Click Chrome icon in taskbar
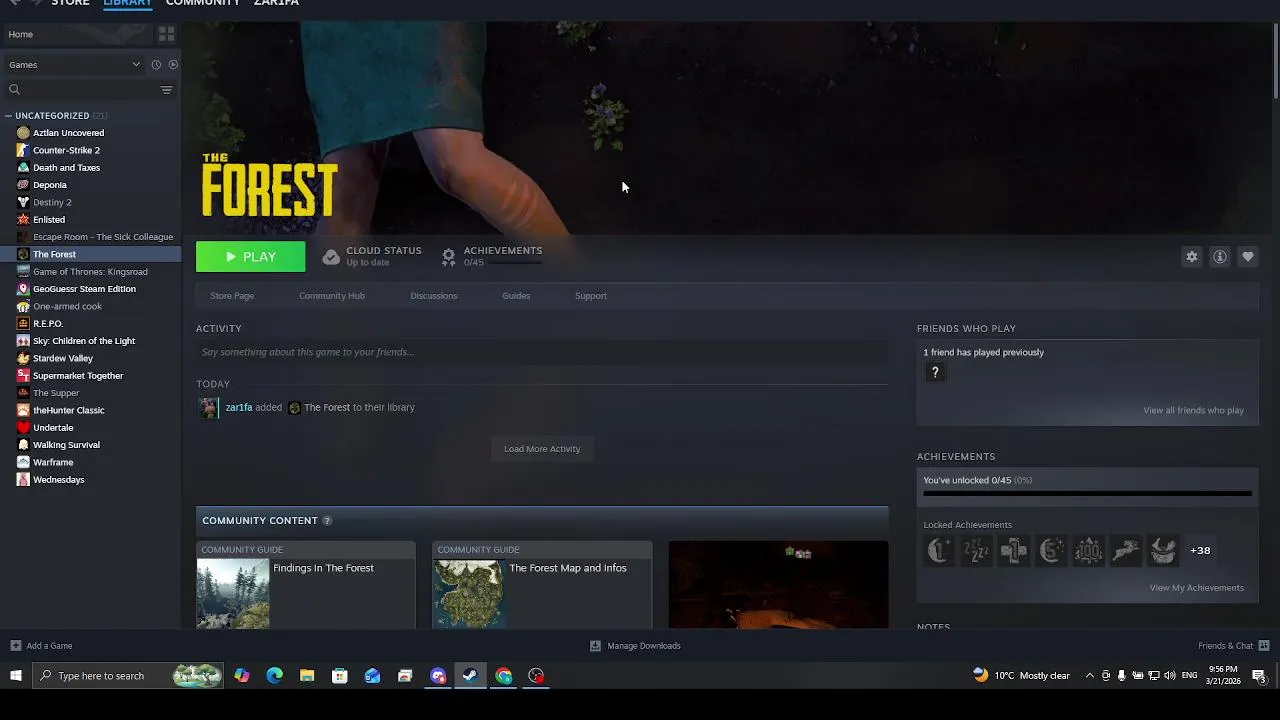 [x=504, y=676]
